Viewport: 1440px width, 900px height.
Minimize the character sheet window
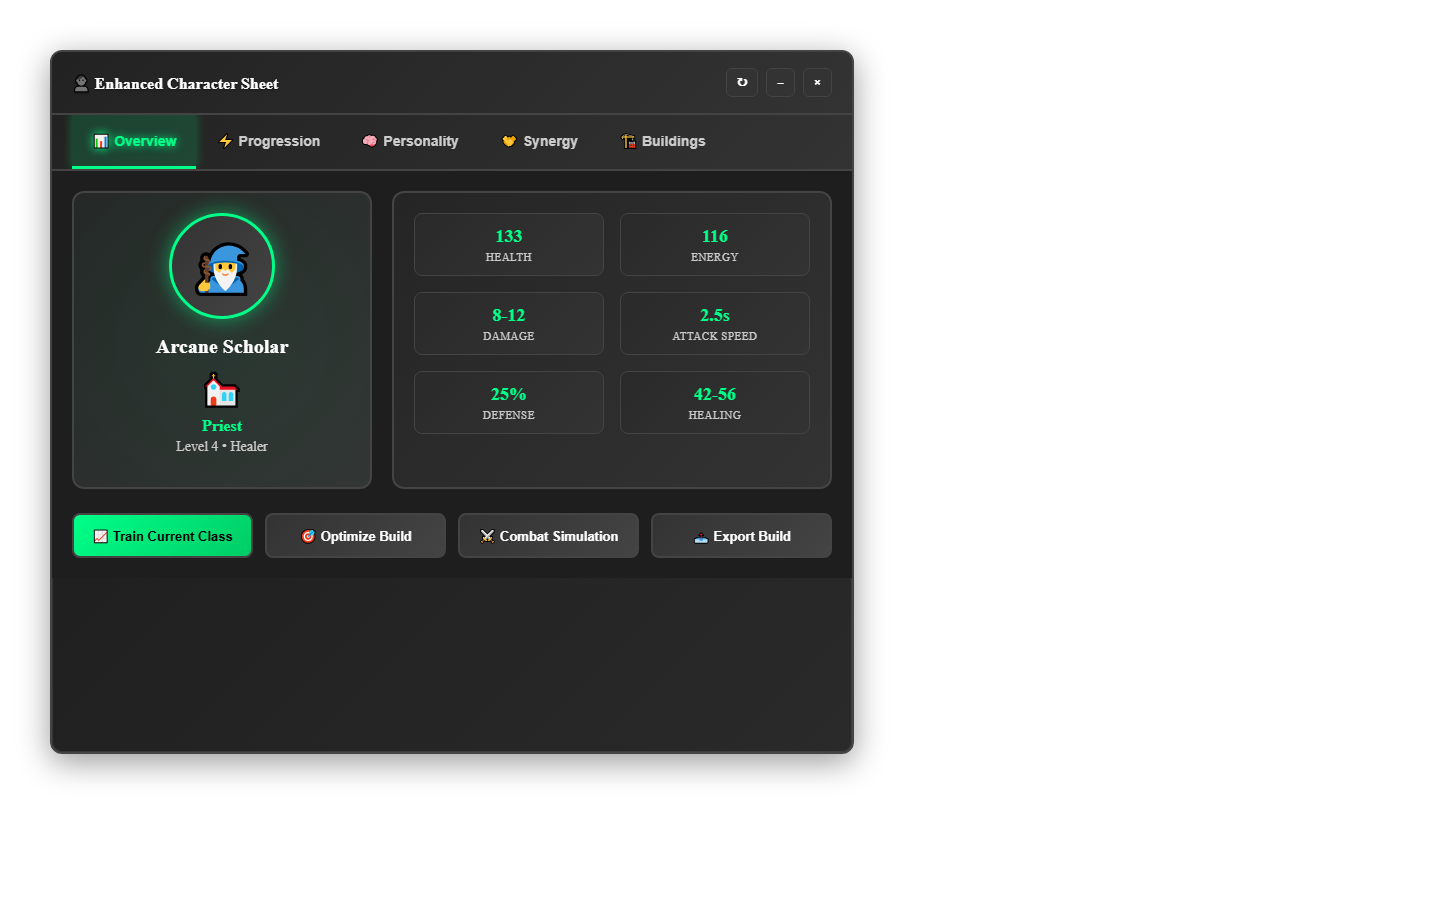[780, 82]
